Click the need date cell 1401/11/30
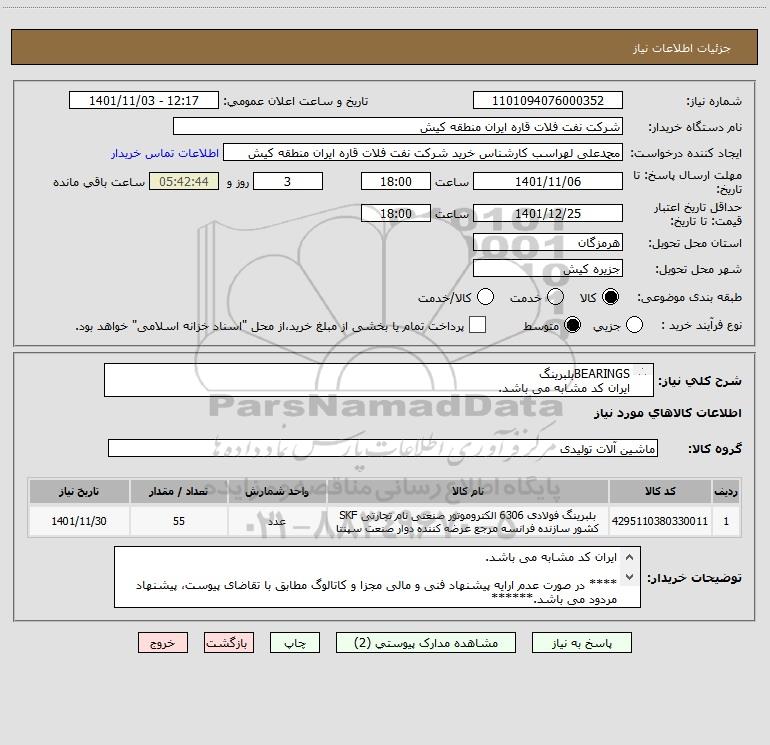This screenshot has width=770, height=745. point(79,522)
